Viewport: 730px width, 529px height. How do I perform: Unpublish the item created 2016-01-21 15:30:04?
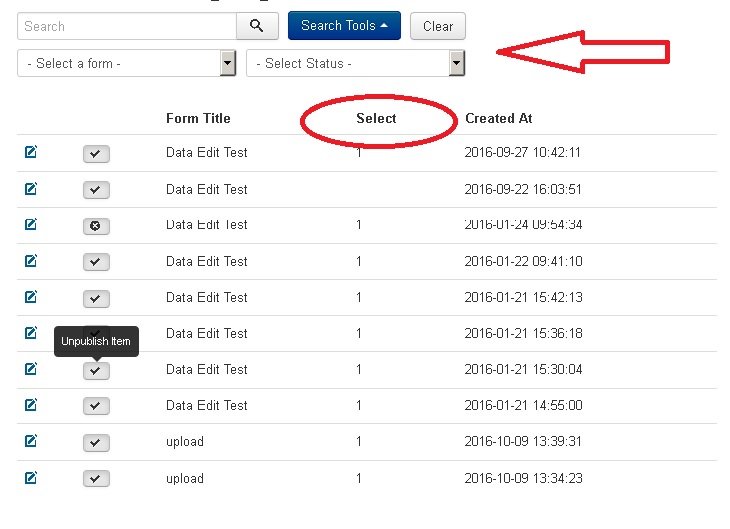click(96, 370)
